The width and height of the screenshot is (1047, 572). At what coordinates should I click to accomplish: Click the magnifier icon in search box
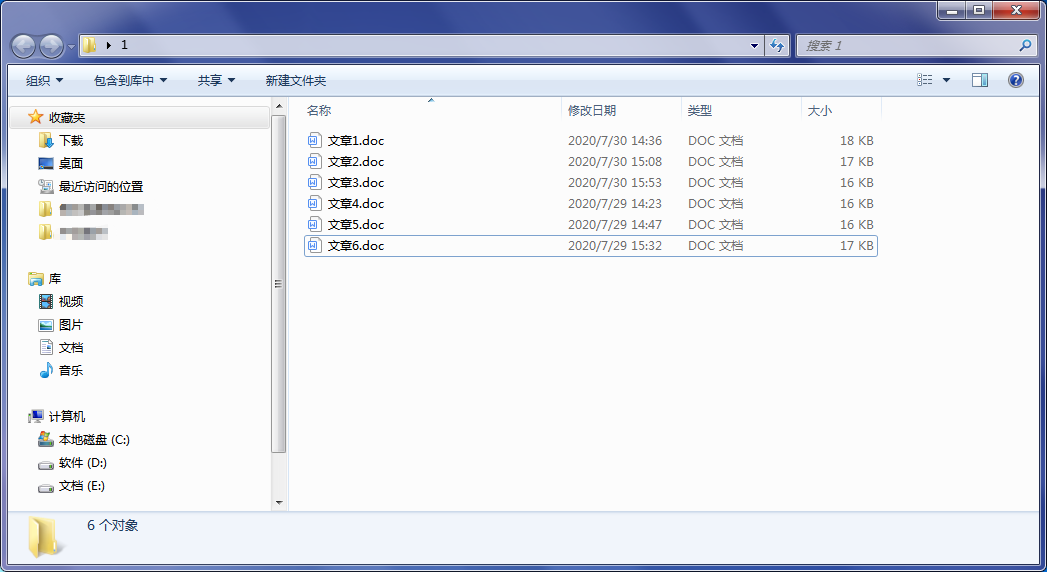(x=1025, y=45)
